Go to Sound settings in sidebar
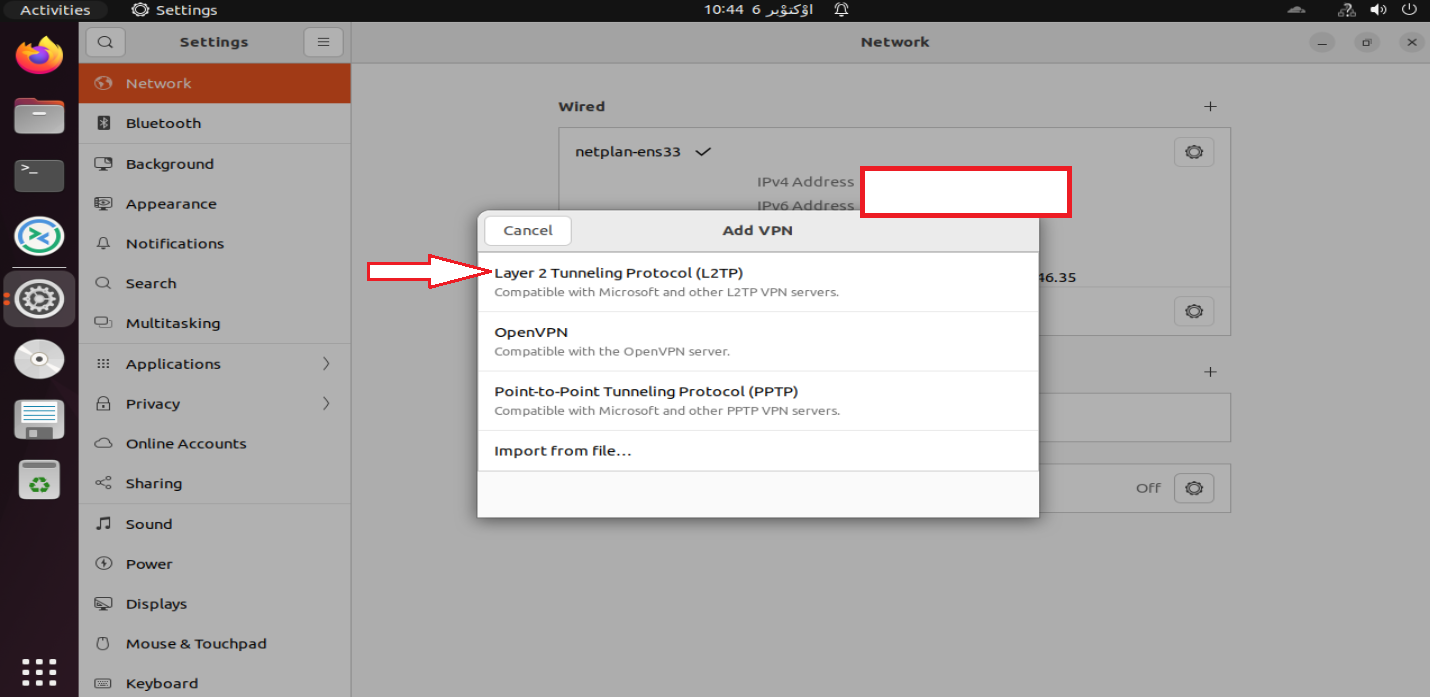The height and width of the screenshot is (697, 1430). click(x=149, y=524)
